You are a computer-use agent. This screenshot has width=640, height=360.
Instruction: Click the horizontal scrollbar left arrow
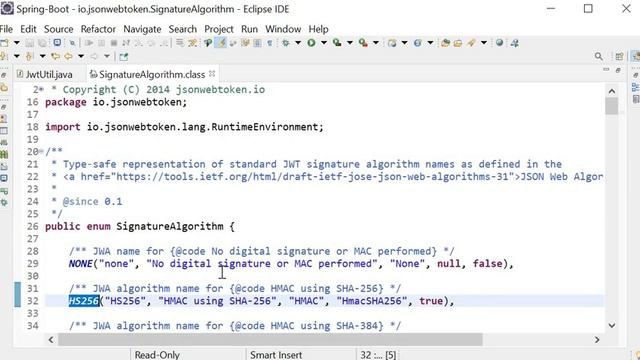tap(51, 339)
